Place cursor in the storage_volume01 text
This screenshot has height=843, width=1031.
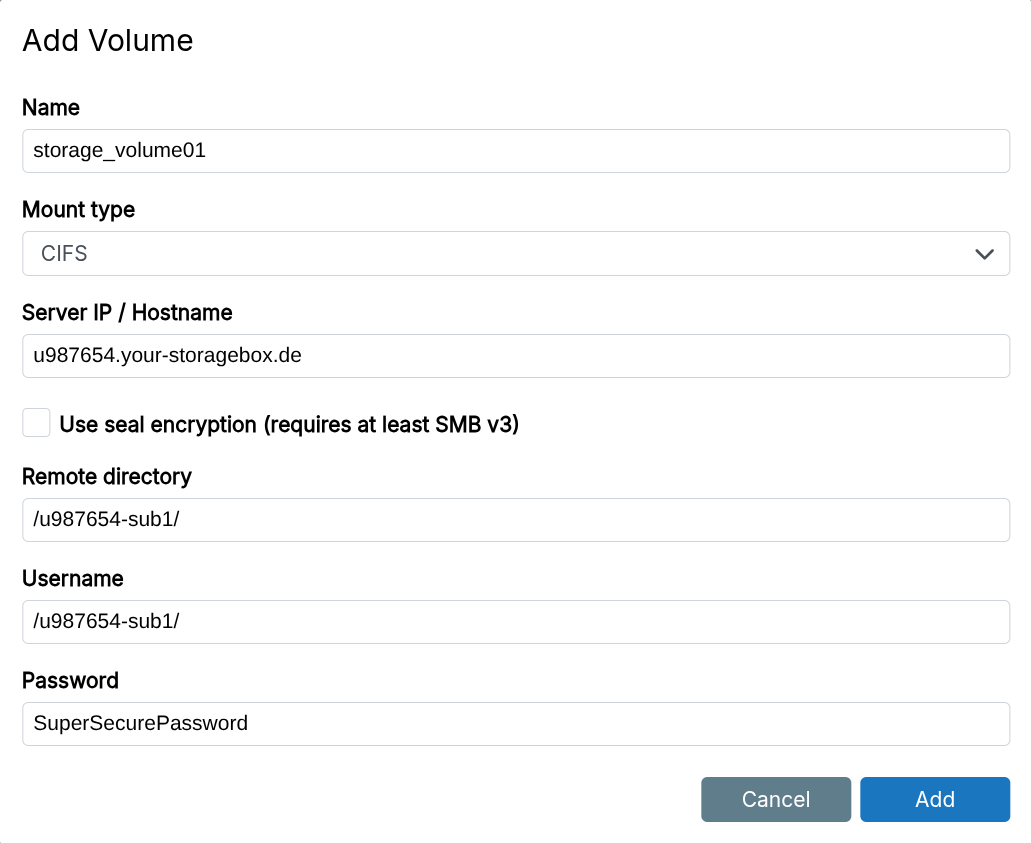(119, 151)
